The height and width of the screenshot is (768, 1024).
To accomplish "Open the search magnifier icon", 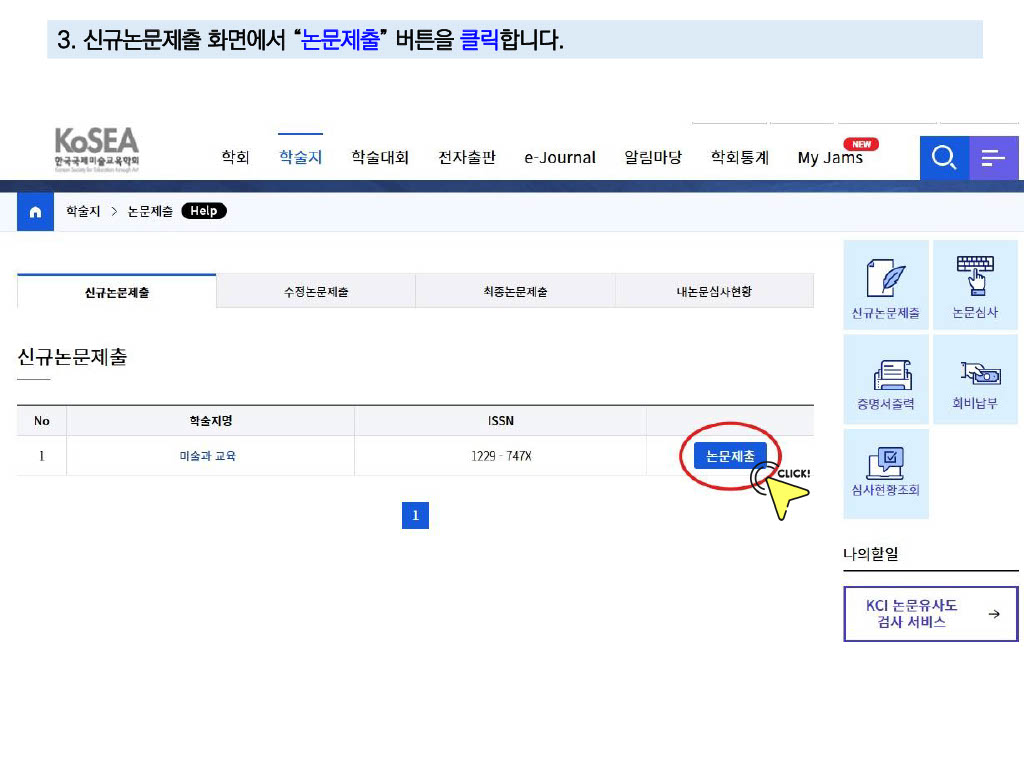I will coord(944,158).
